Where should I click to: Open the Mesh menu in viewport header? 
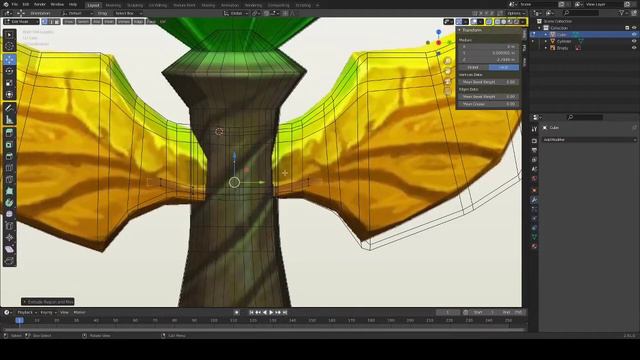click(x=109, y=21)
